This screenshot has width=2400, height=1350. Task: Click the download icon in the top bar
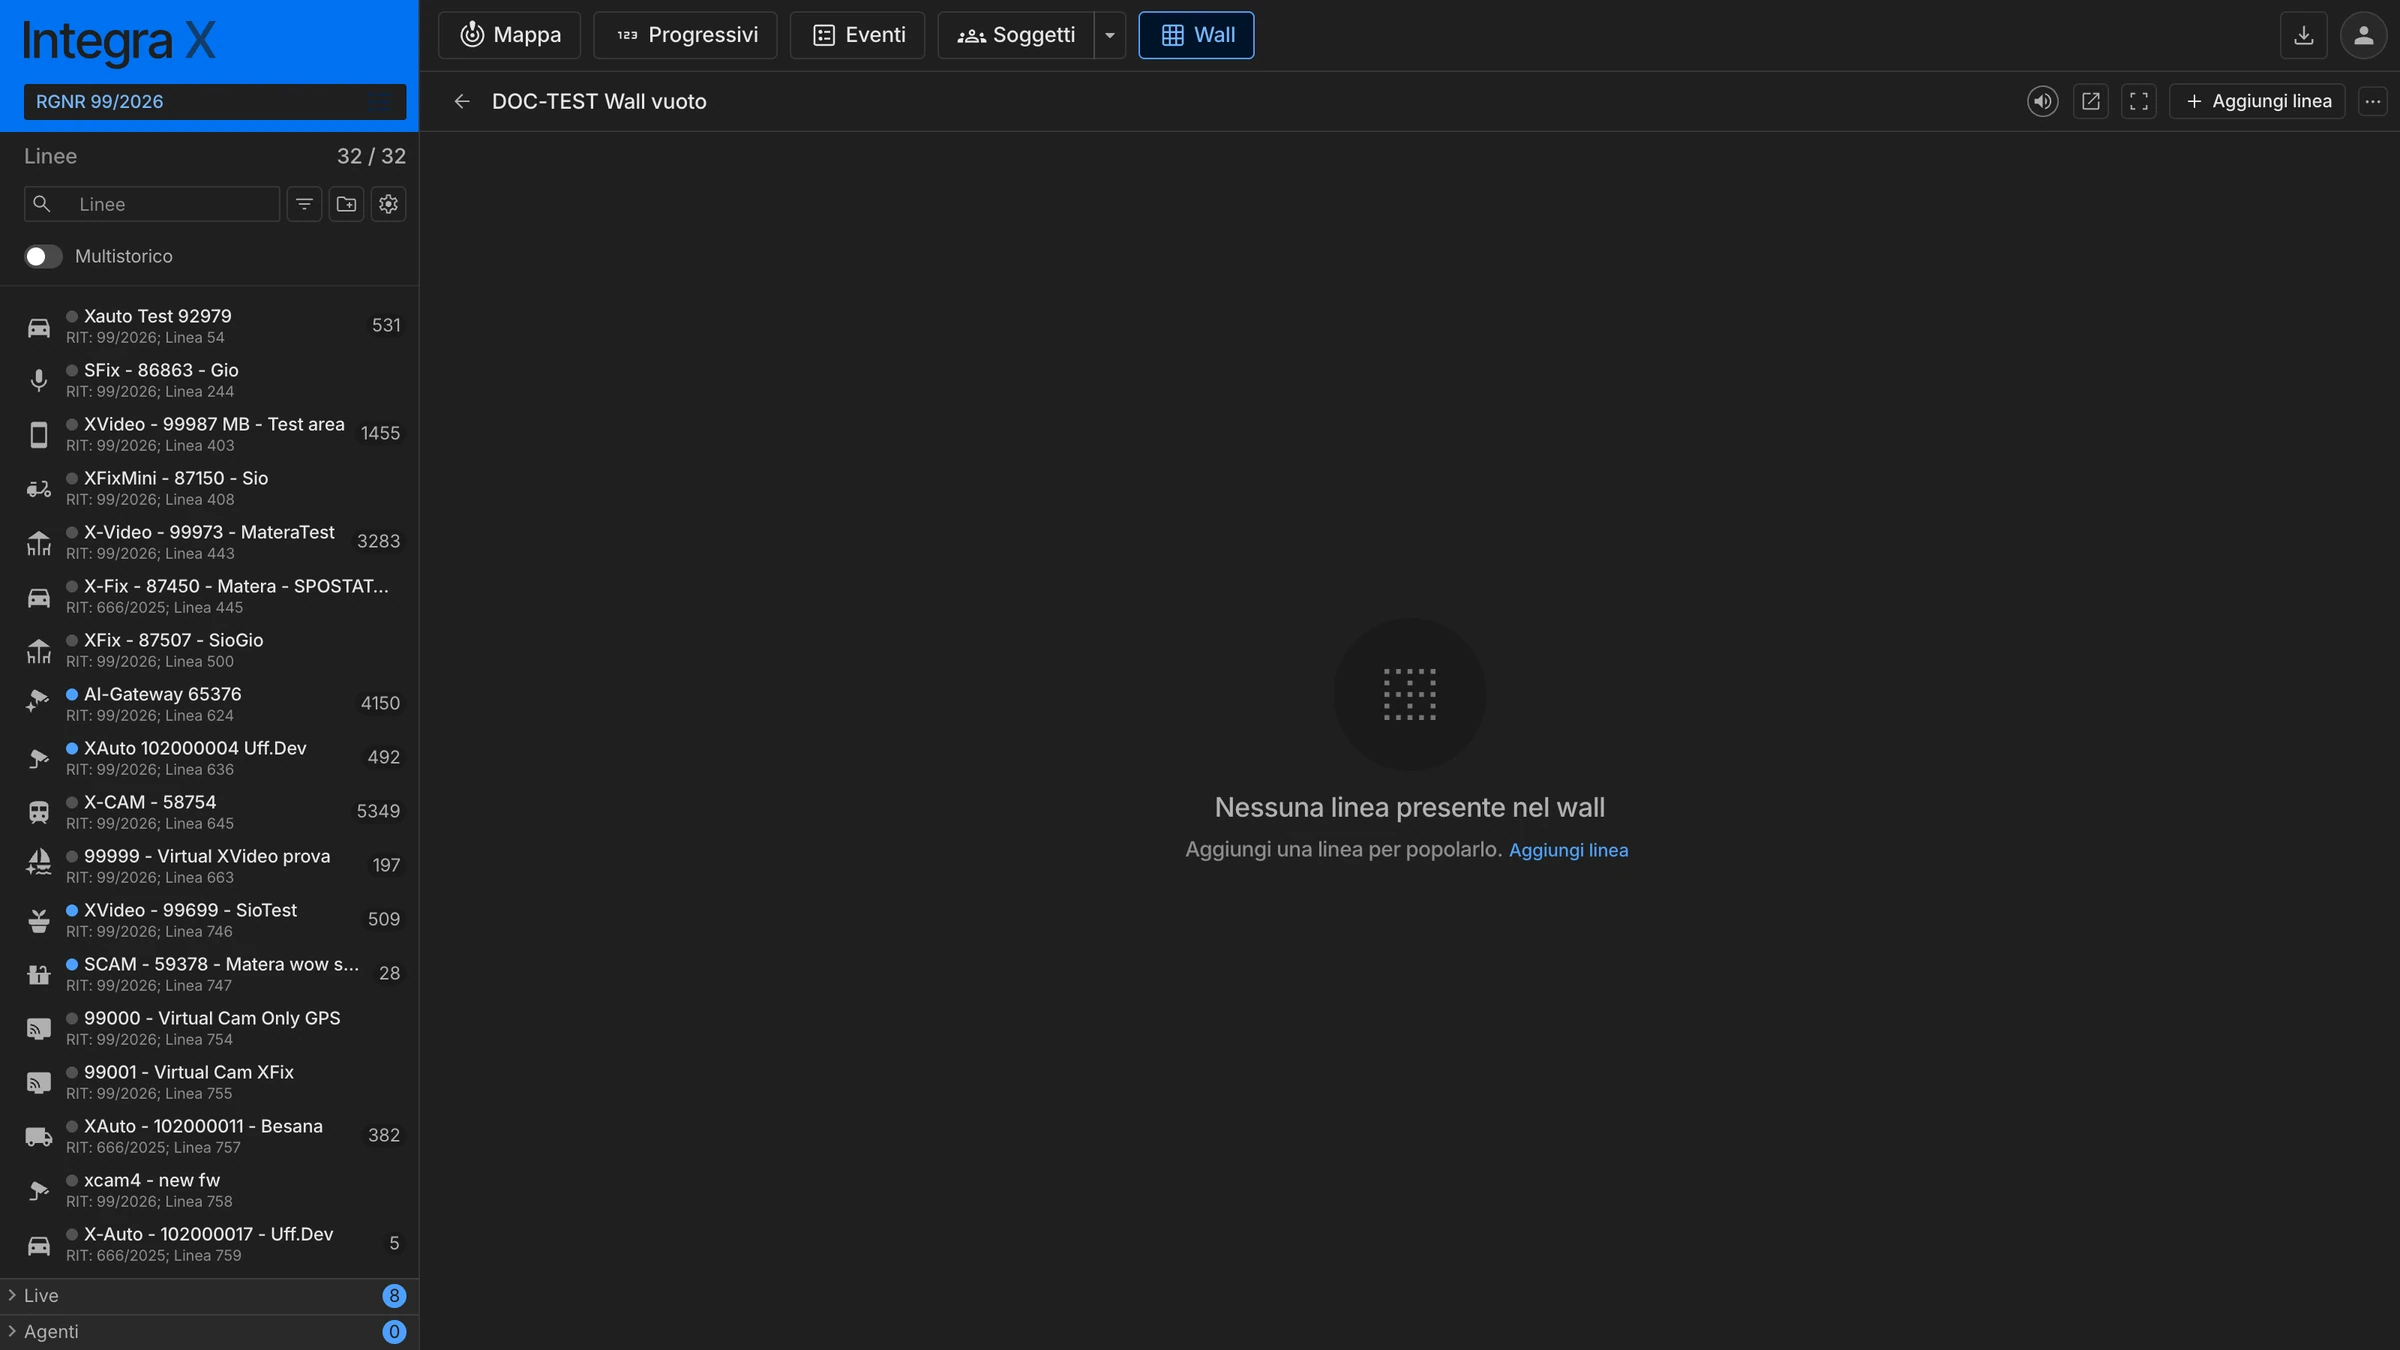click(2304, 35)
